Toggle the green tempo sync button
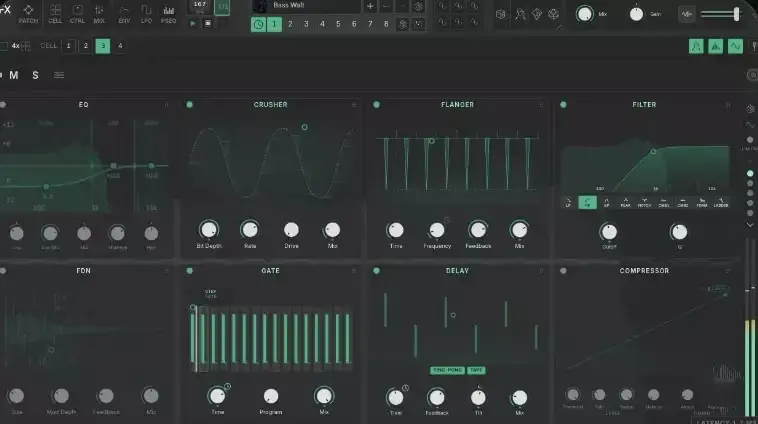 click(x=222, y=7)
